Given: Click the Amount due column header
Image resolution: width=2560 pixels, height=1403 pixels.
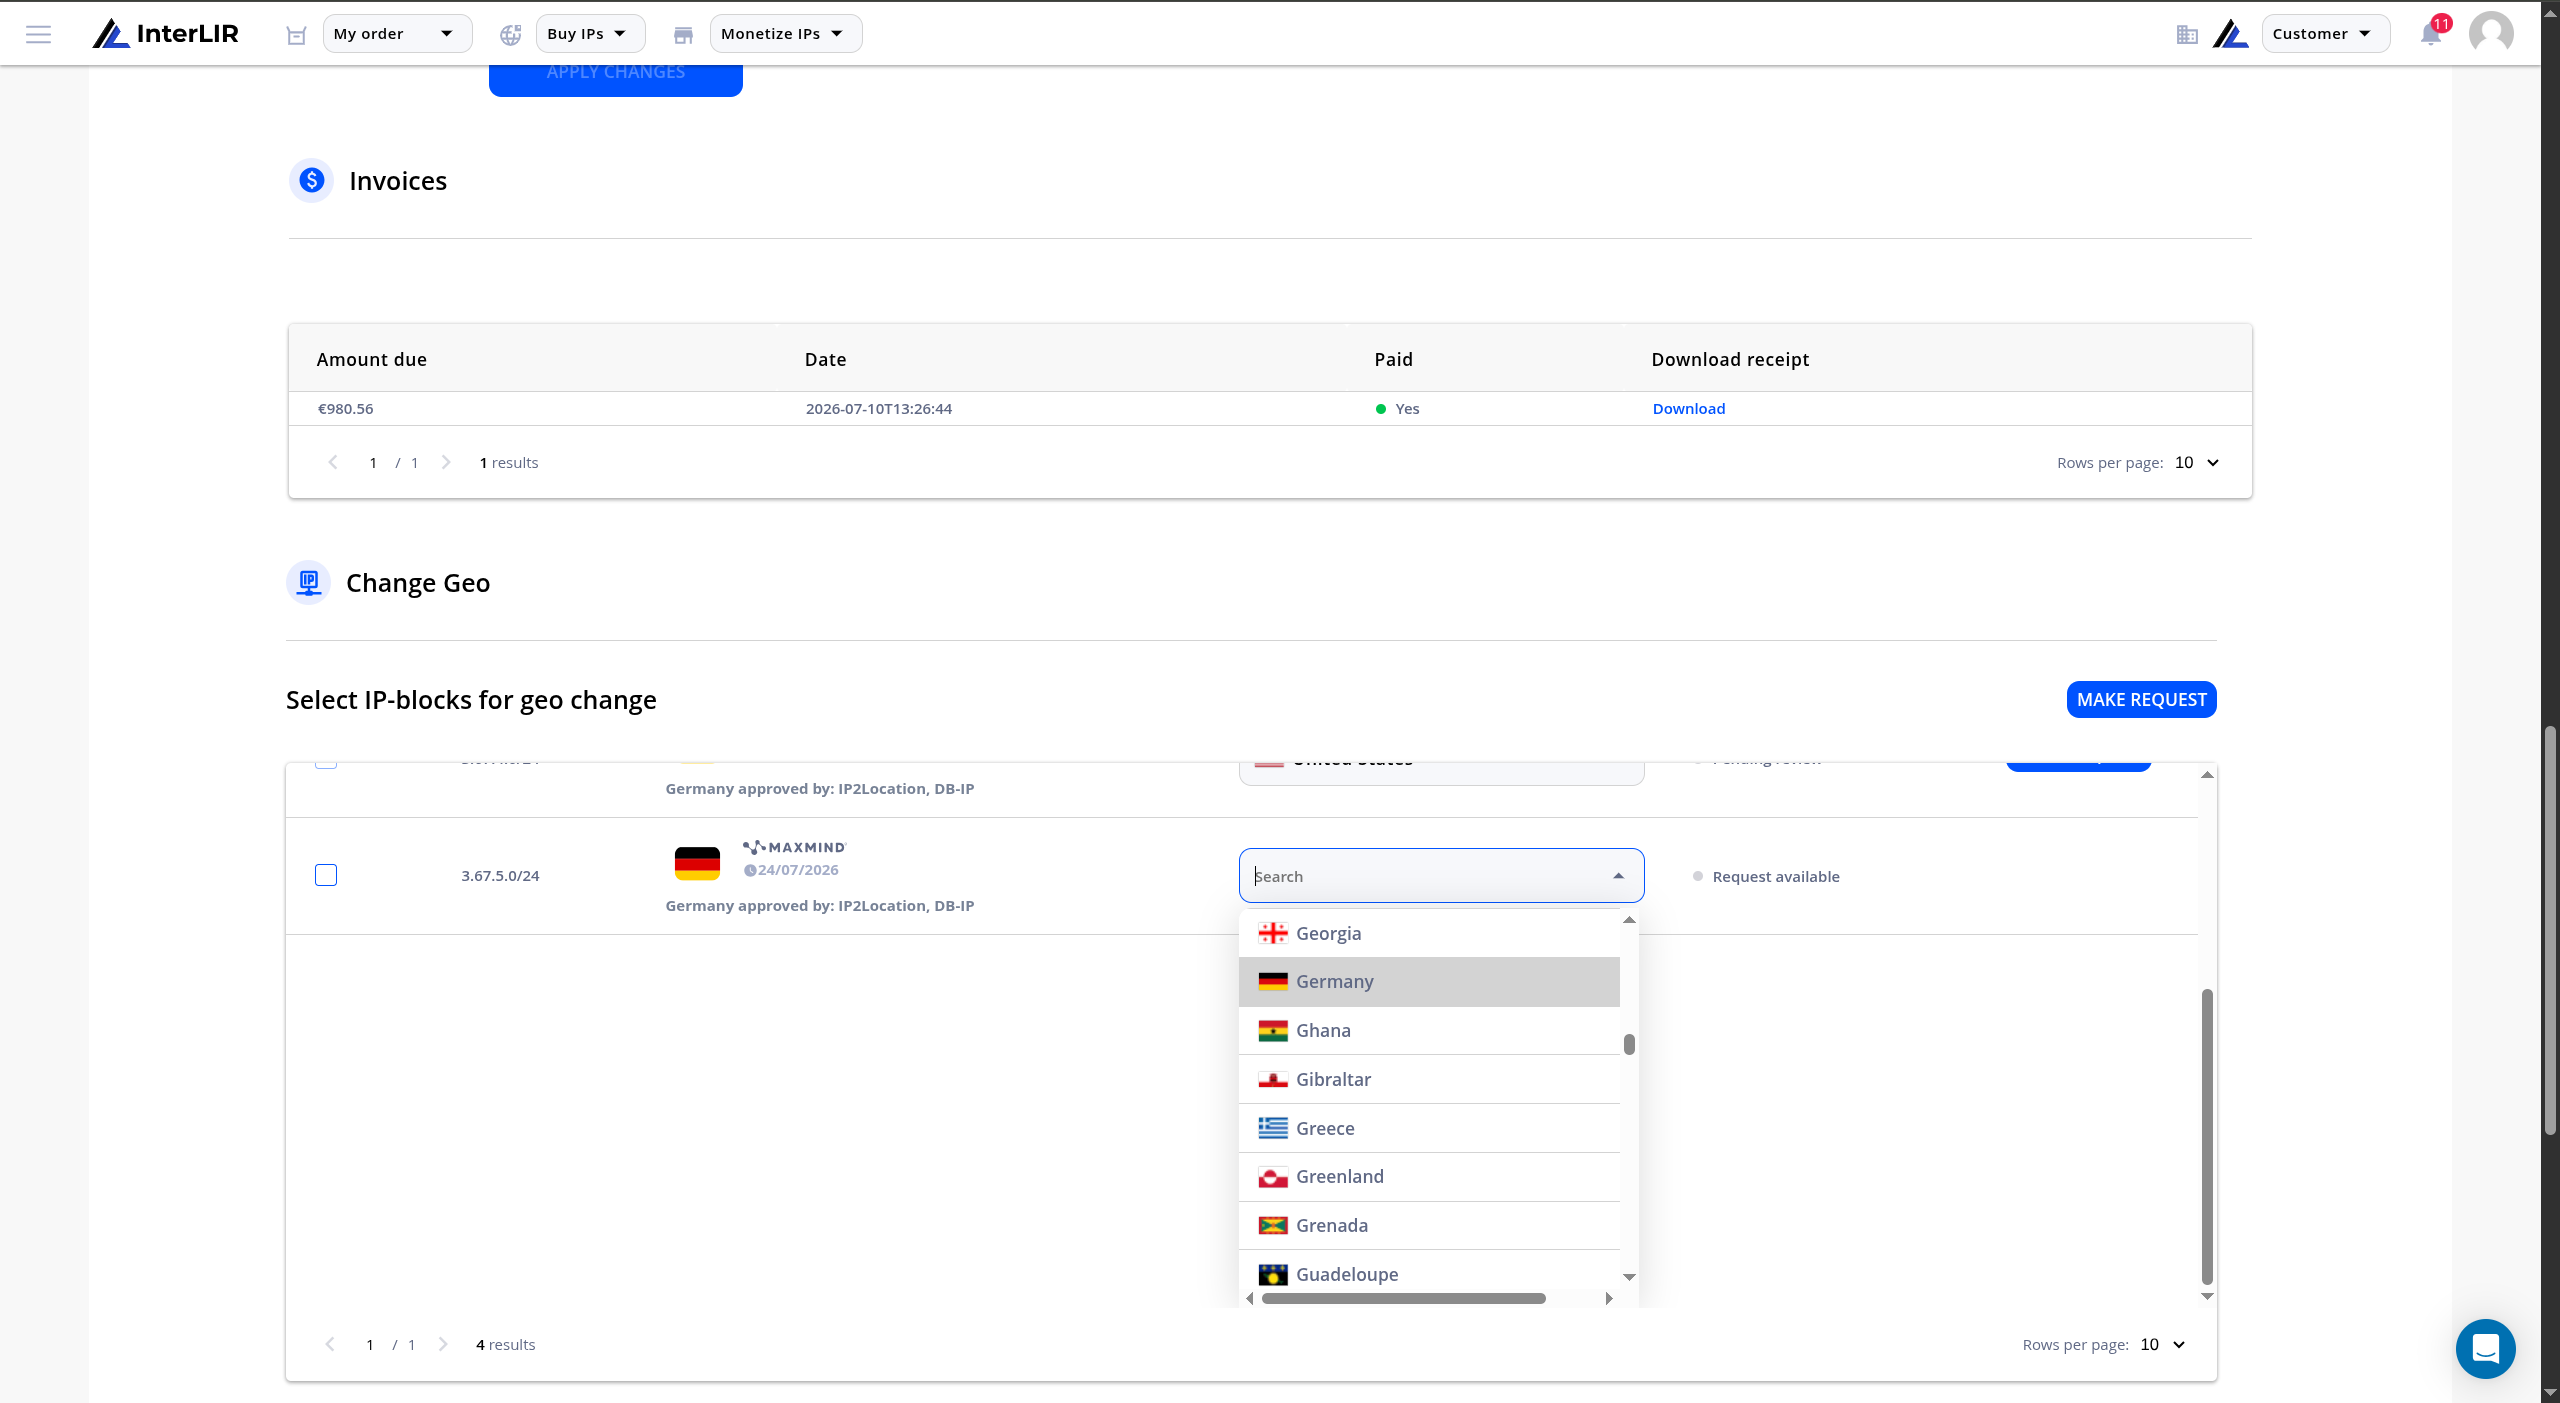Looking at the screenshot, I should coord(372,359).
